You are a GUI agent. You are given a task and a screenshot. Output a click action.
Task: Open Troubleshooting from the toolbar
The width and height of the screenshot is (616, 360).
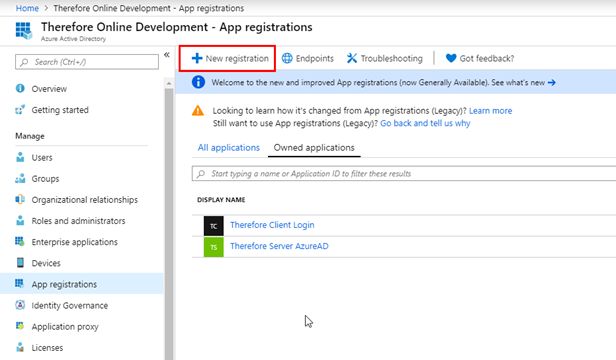coord(384,59)
